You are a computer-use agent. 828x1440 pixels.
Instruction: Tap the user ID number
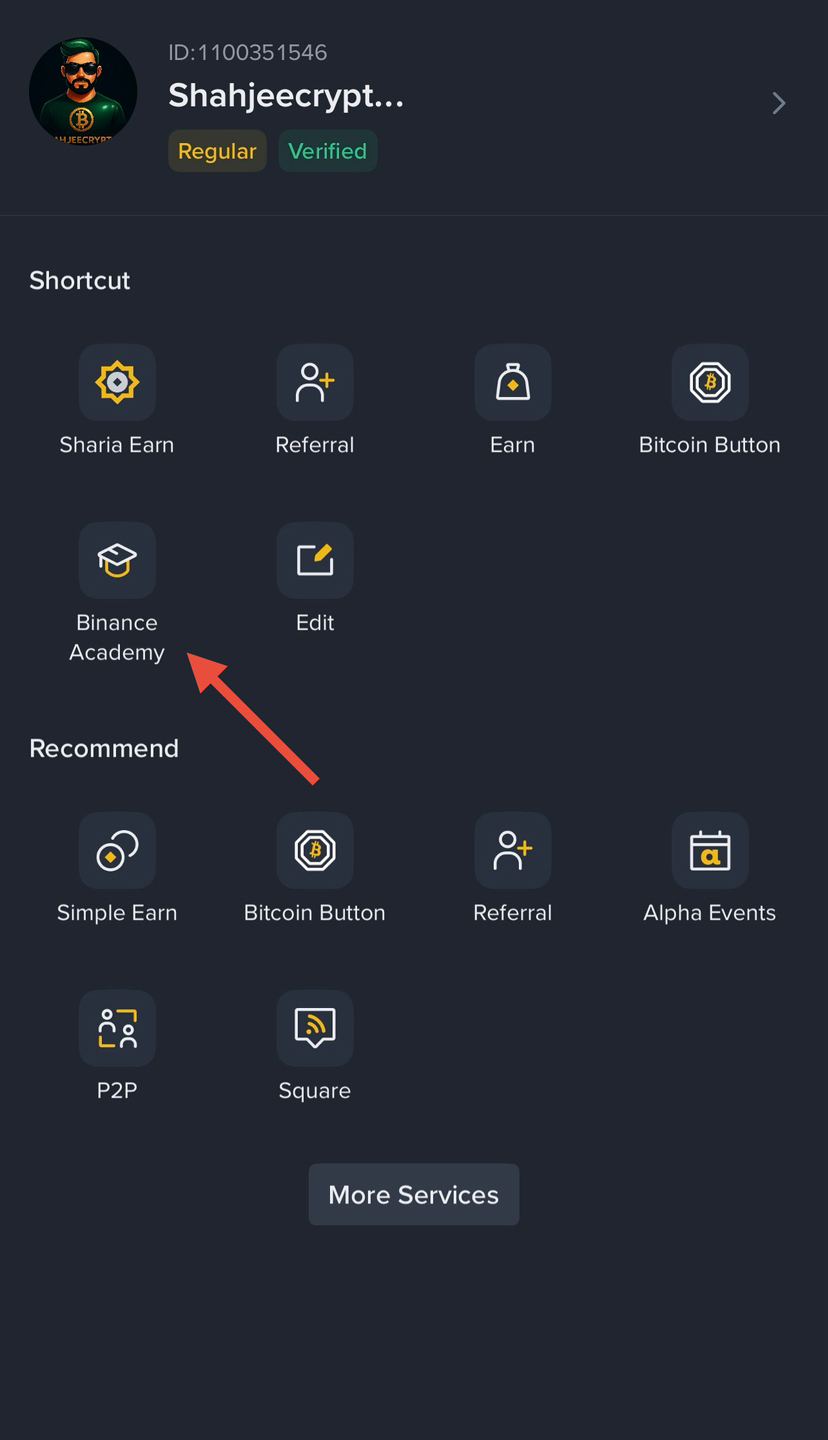click(x=248, y=52)
